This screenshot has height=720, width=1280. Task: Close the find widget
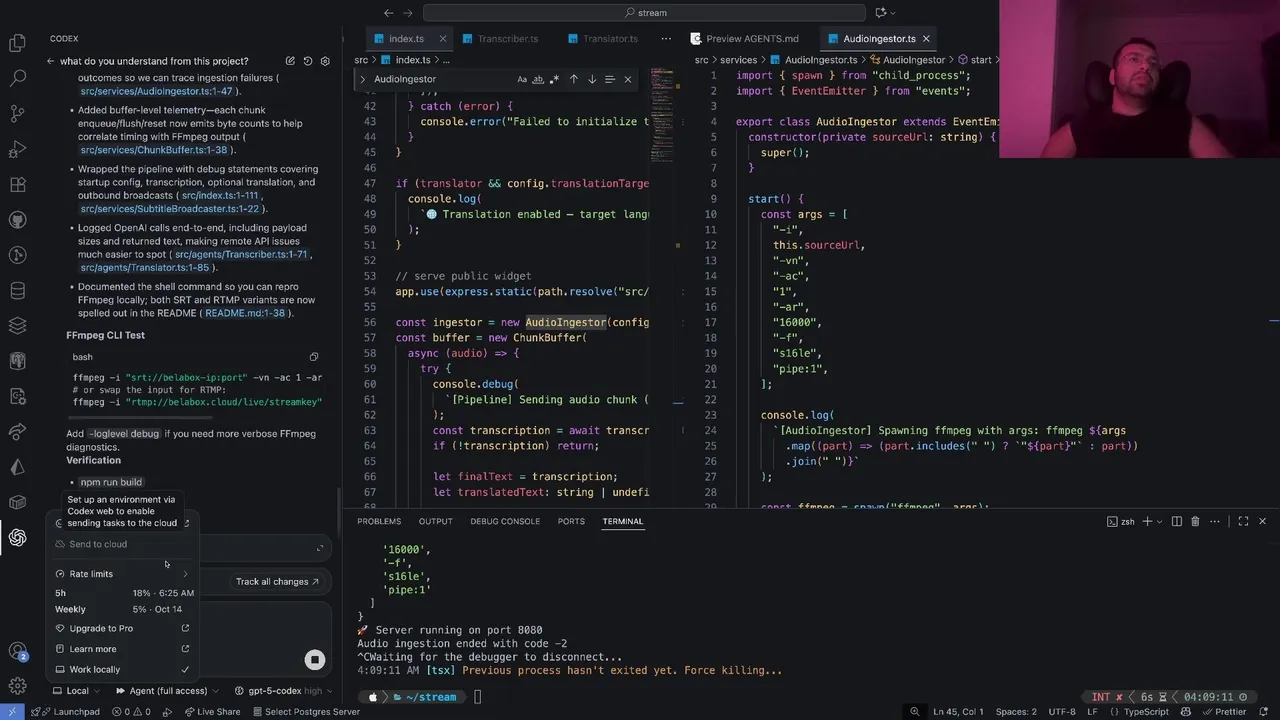pyautogui.click(x=628, y=79)
